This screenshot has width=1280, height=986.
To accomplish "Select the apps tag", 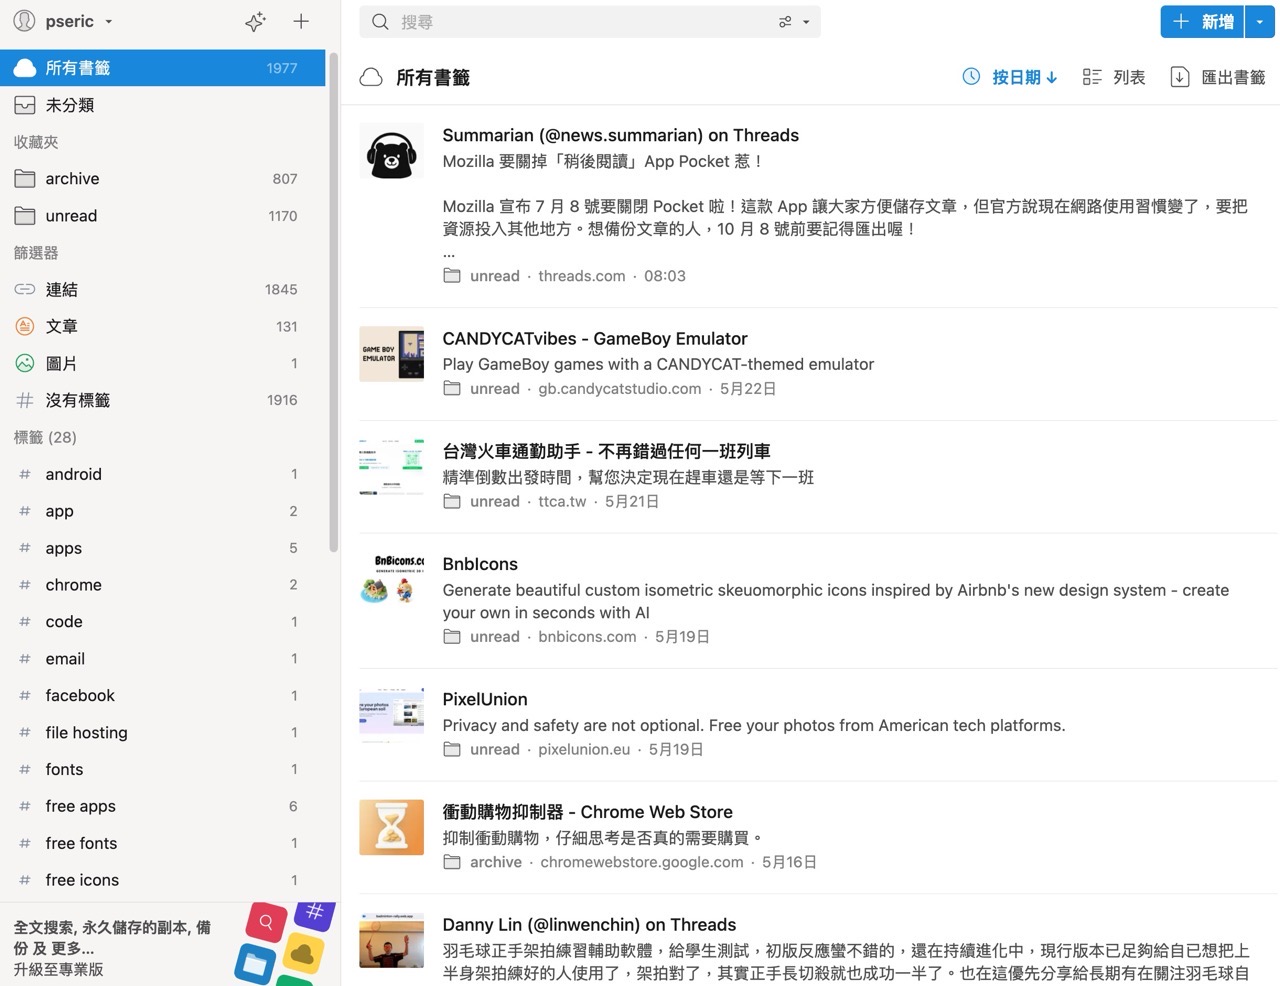I will (x=163, y=548).
